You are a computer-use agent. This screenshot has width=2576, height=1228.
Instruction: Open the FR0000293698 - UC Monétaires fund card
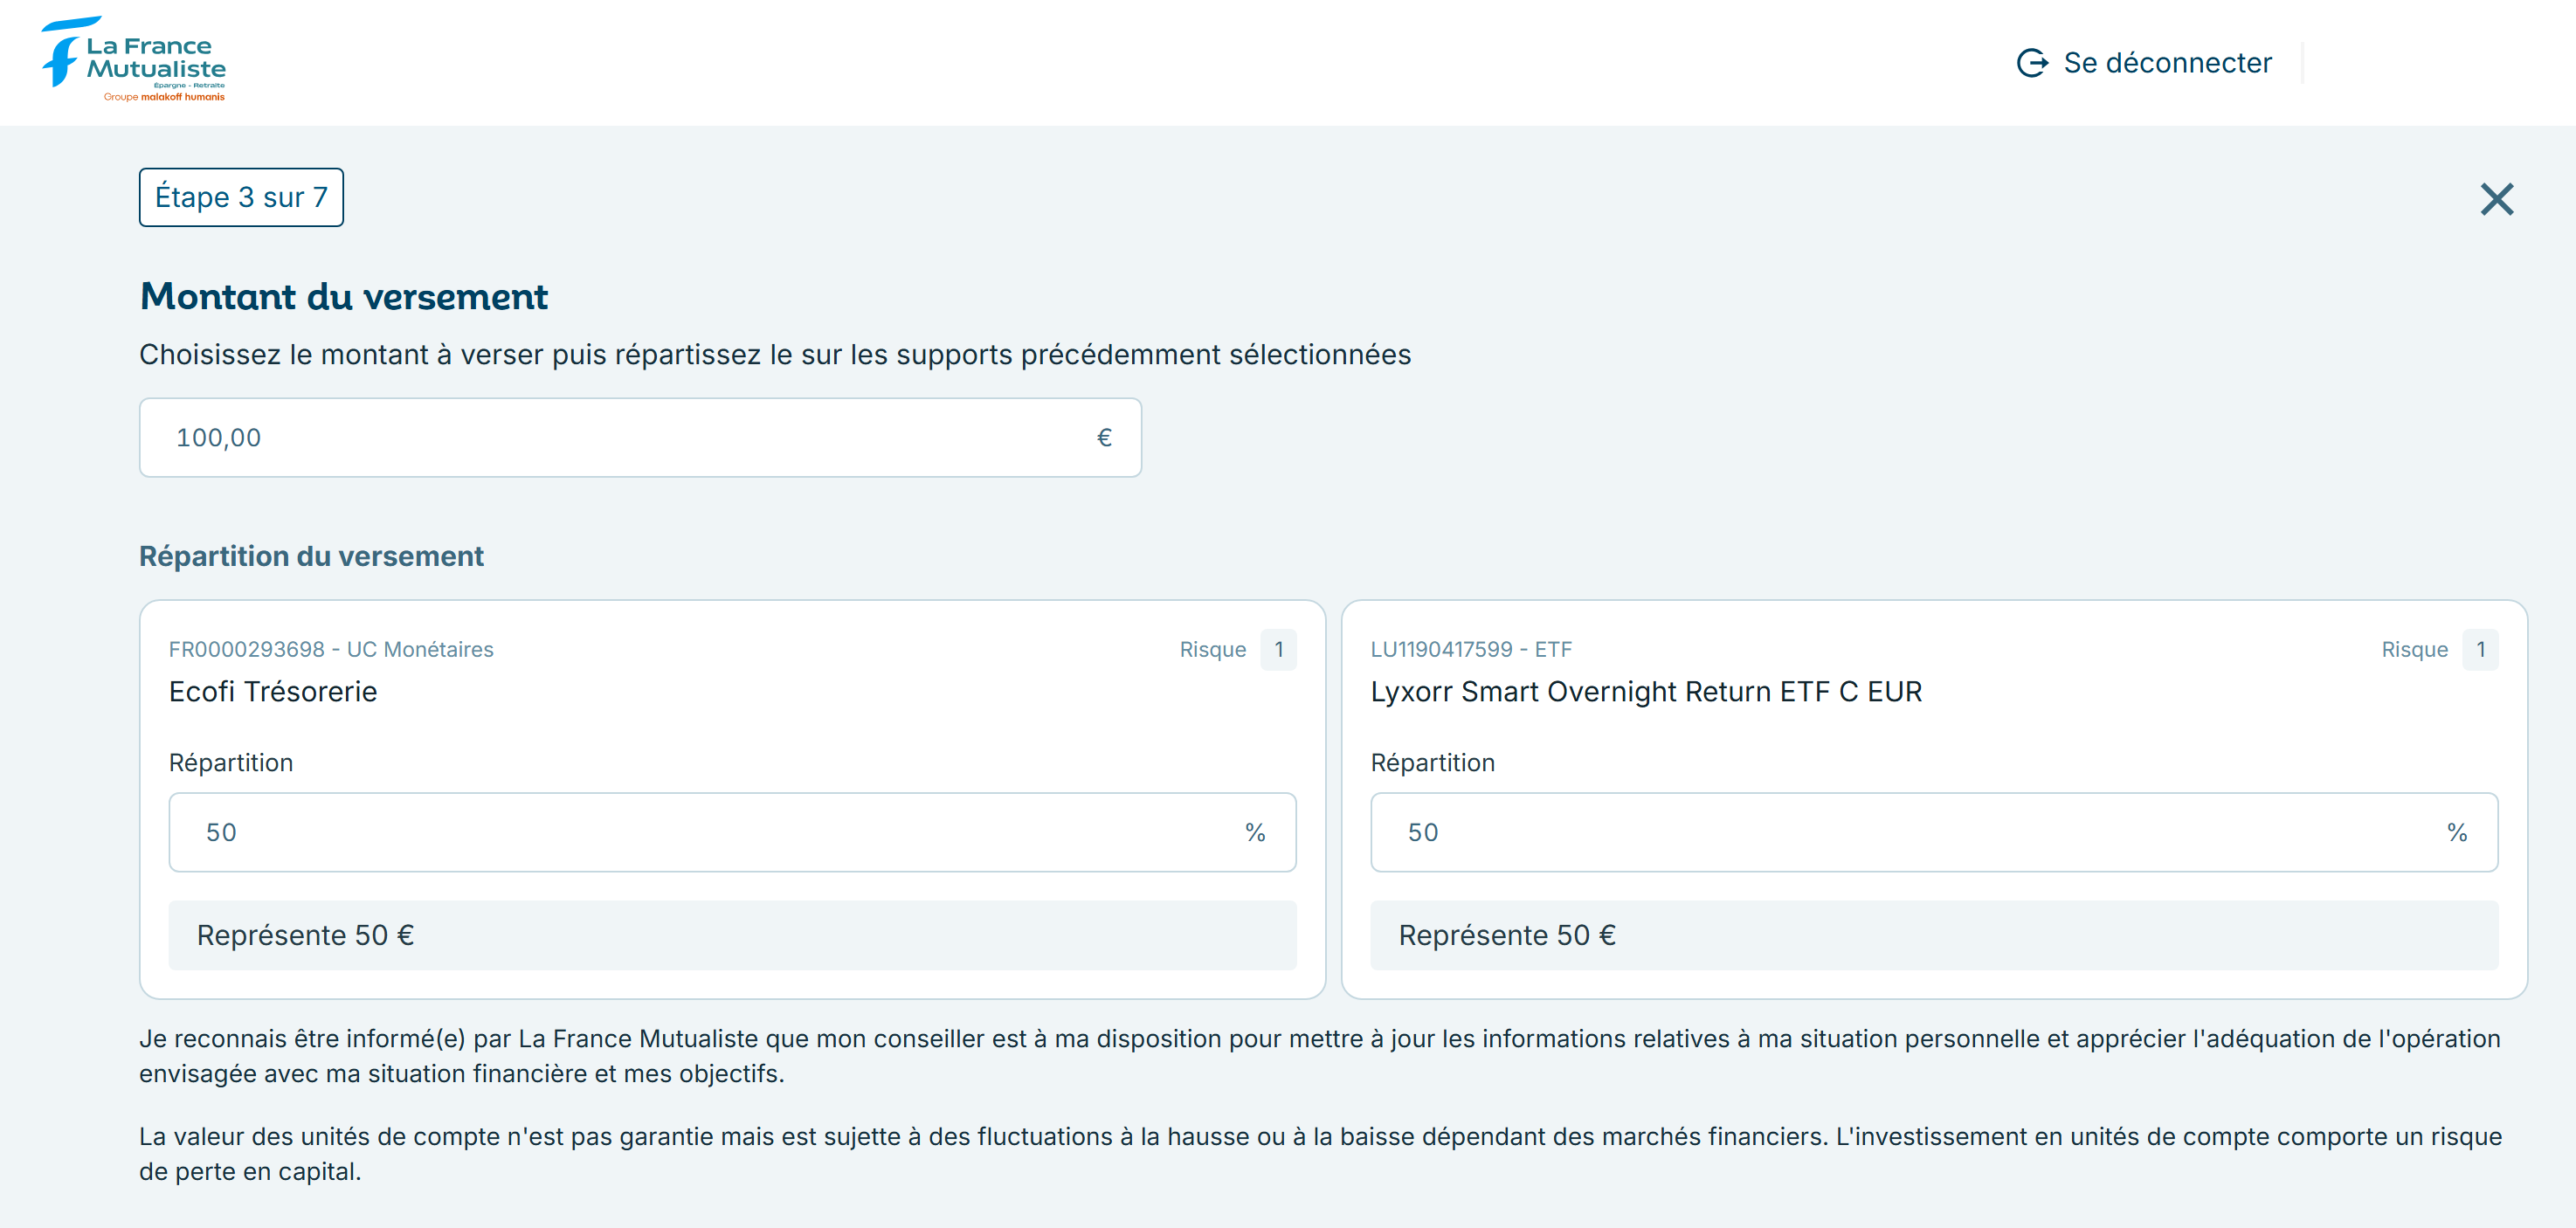click(331, 649)
